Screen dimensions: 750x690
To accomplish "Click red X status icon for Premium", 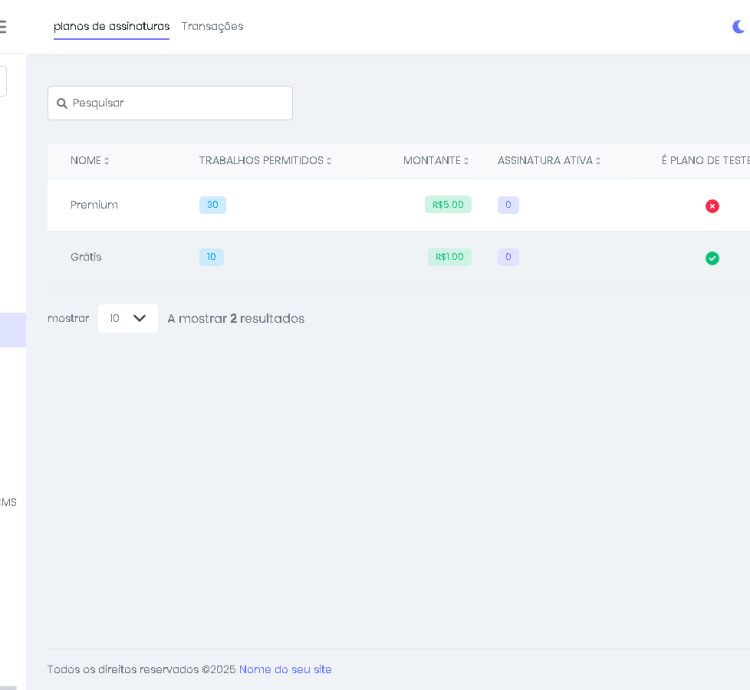I will pyautogui.click(x=712, y=206).
